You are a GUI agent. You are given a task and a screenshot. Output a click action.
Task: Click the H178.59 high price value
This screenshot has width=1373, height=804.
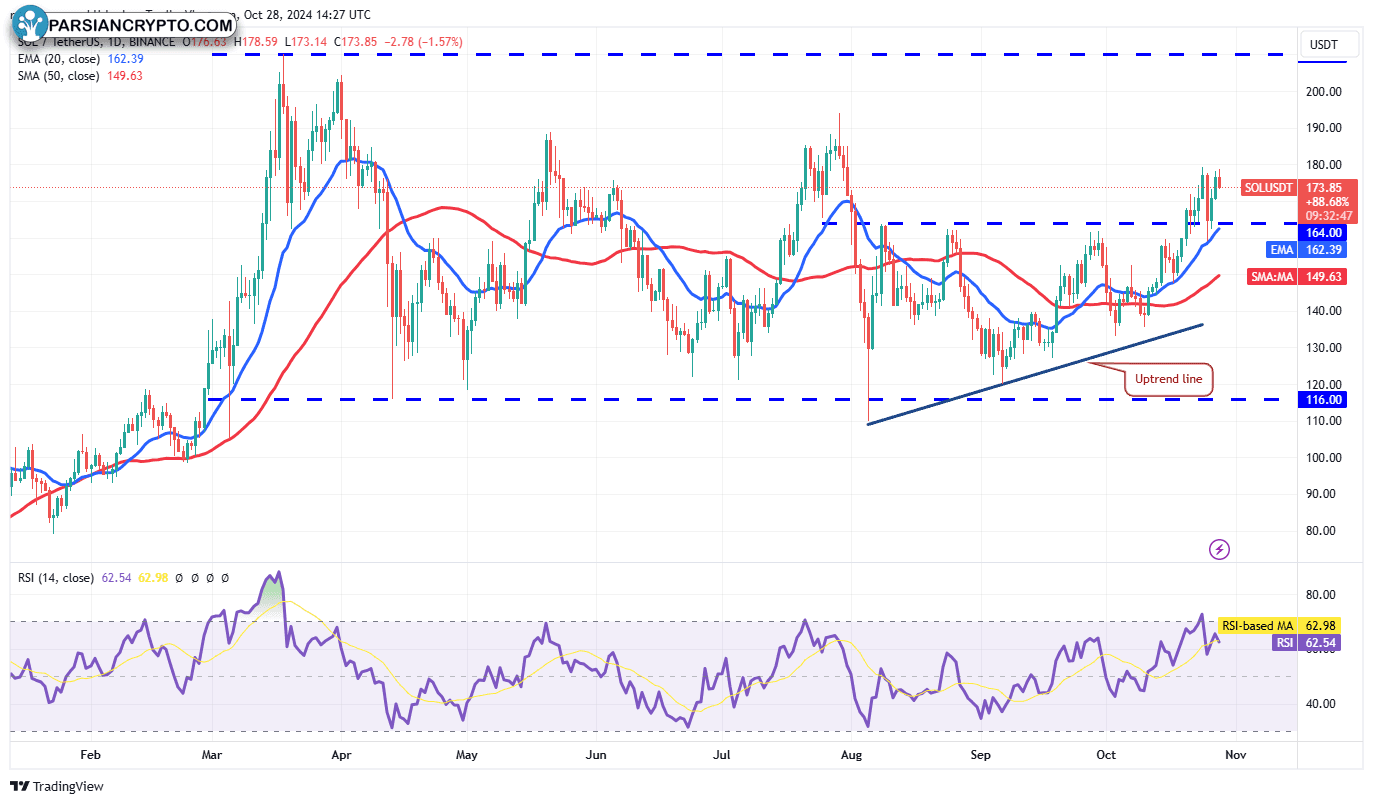(x=257, y=42)
